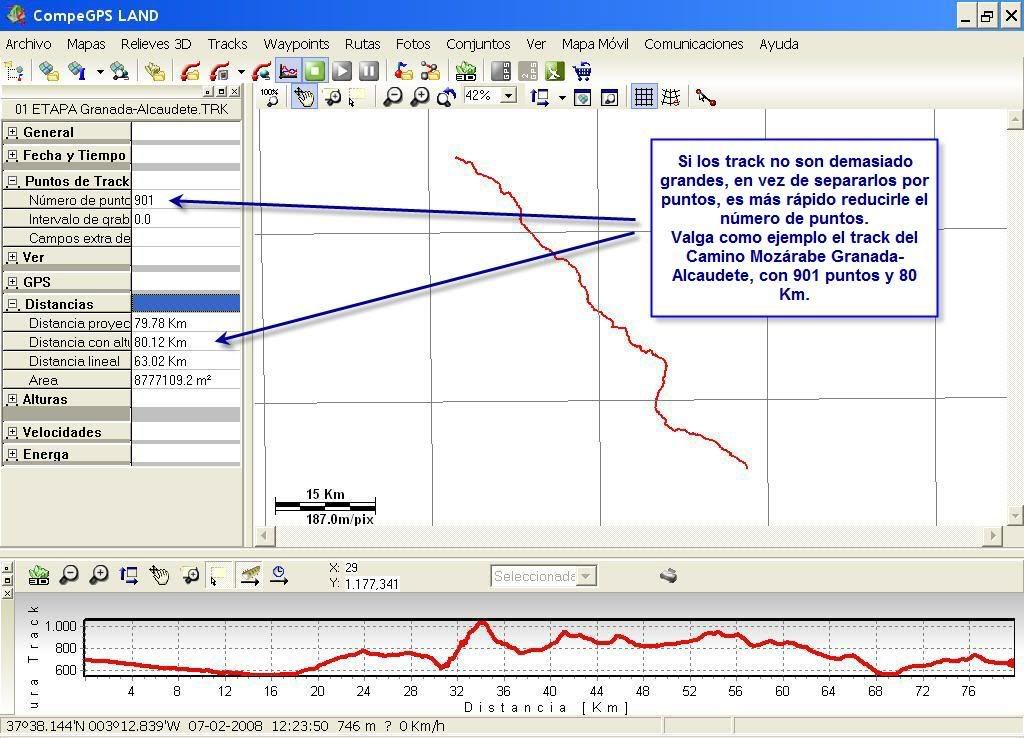Click the green stop recording button
Image resolution: width=1024 pixels, height=738 pixels.
click(x=315, y=71)
